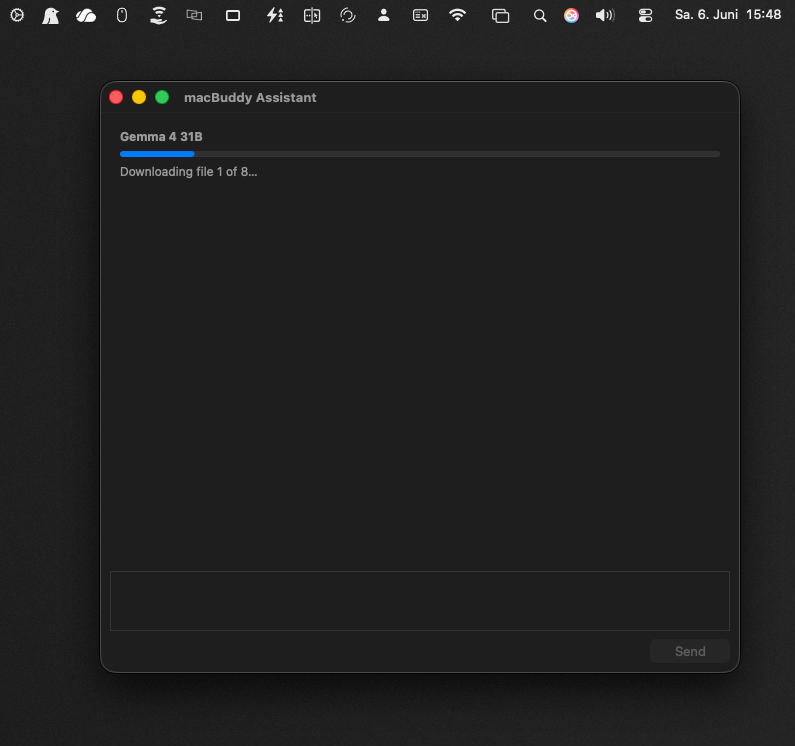This screenshot has width=795, height=746.
Task: Click the stacked windows menu bar icon
Action: (500, 16)
